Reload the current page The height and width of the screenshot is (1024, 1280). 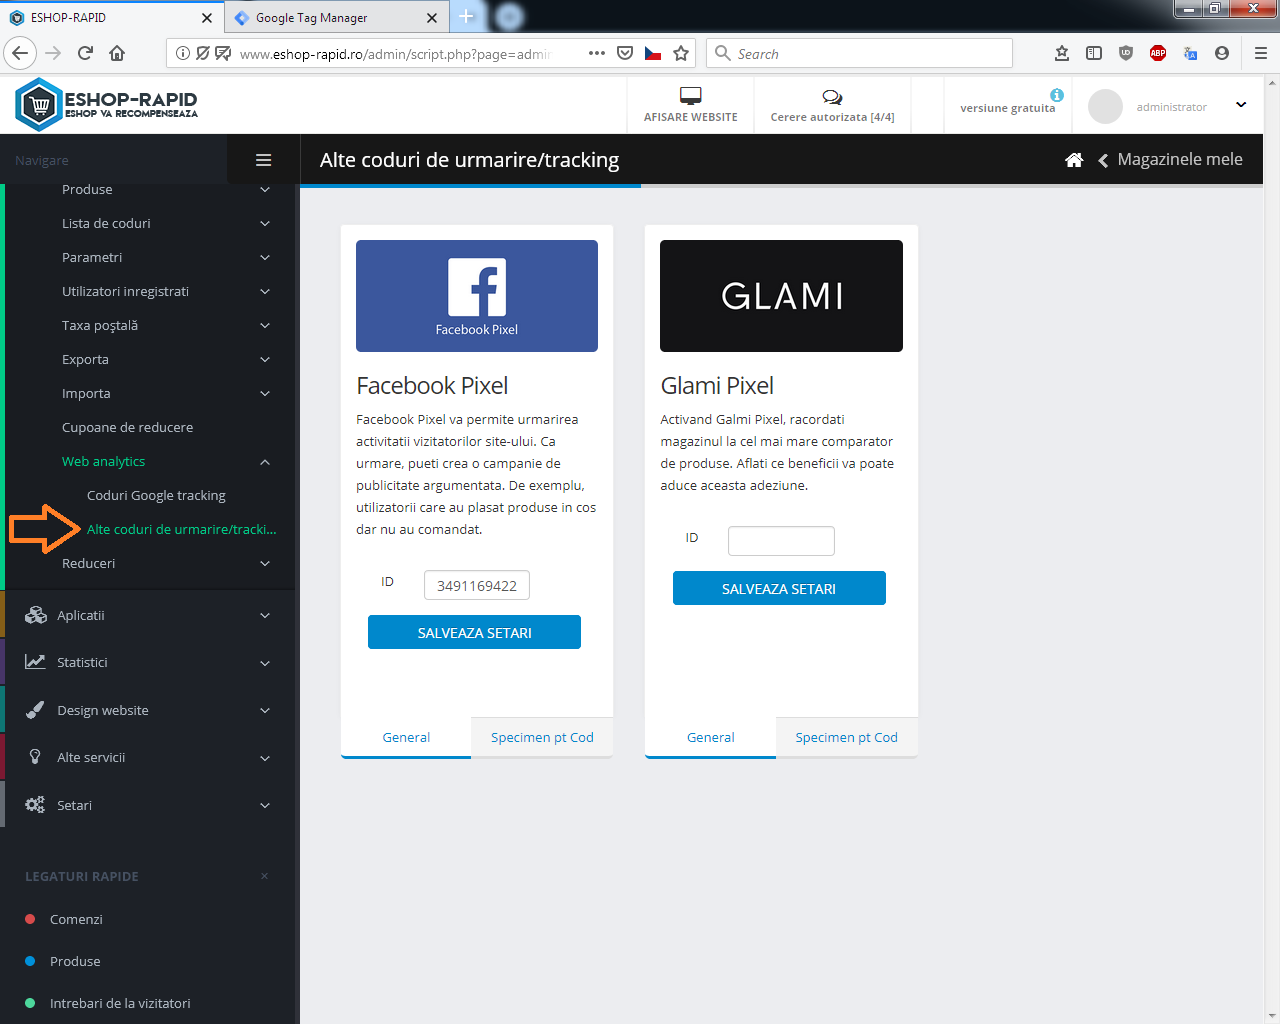pyautogui.click(x=85, y=53)
